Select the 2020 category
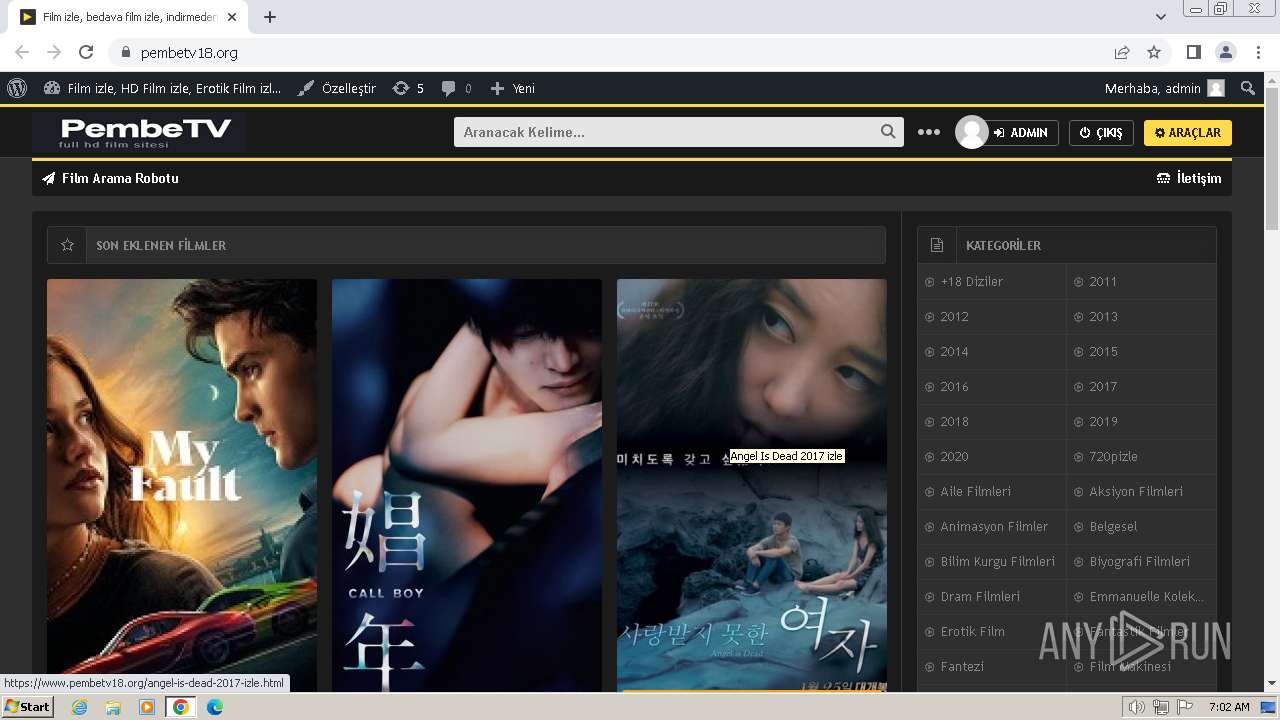The height and width of the screenshot is (720, 1280). (954, 457)
